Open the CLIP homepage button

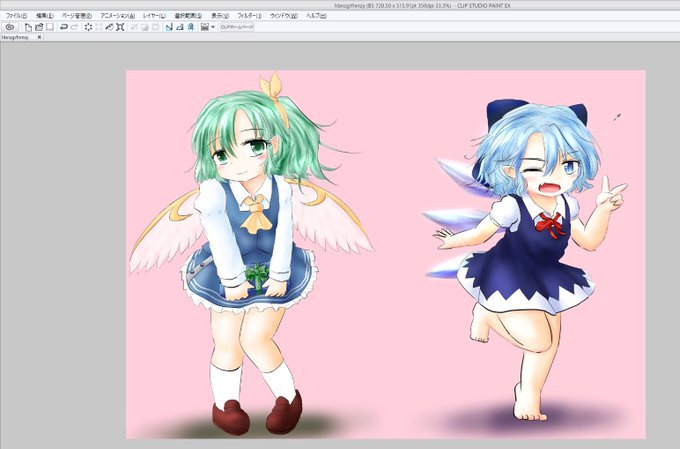(x=237, y=27)
